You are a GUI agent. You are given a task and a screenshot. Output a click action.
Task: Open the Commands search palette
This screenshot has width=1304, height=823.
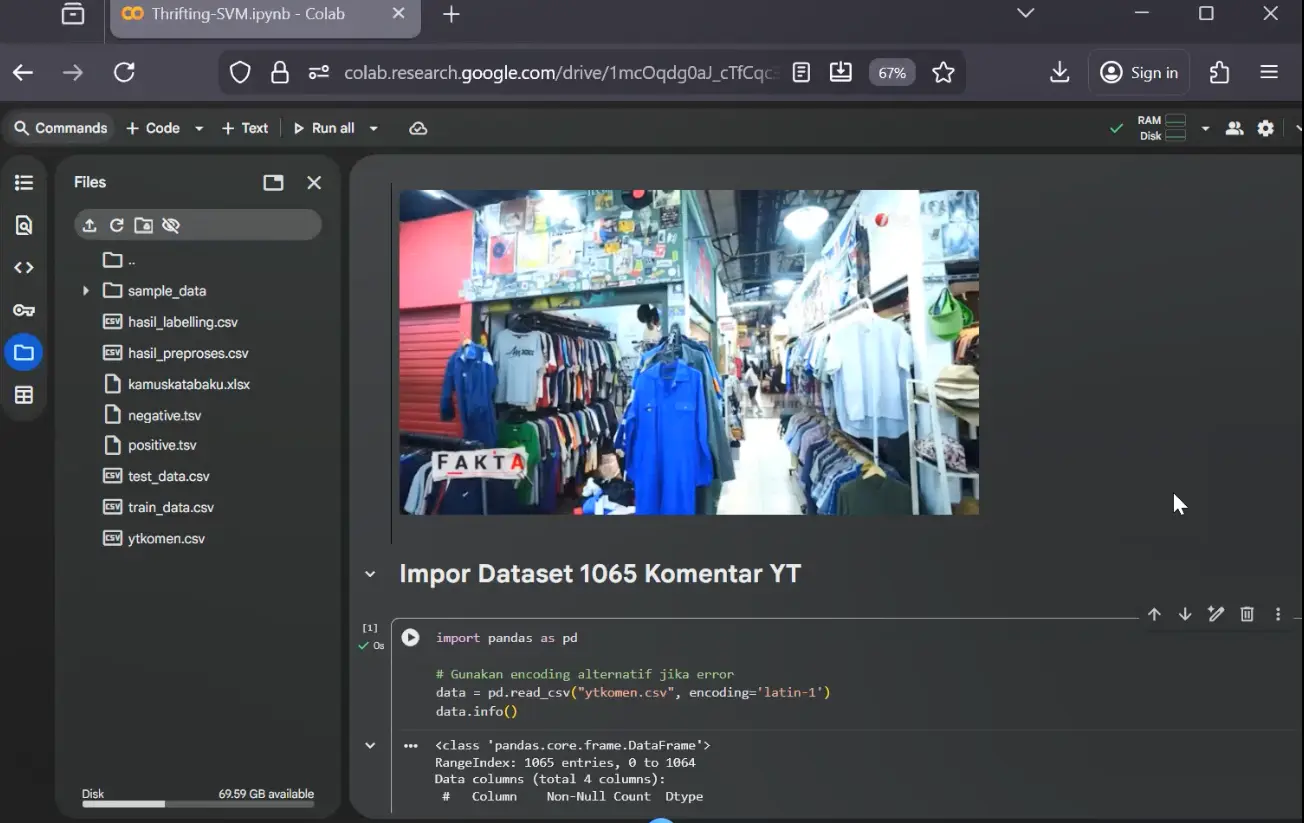coord(60,128)
